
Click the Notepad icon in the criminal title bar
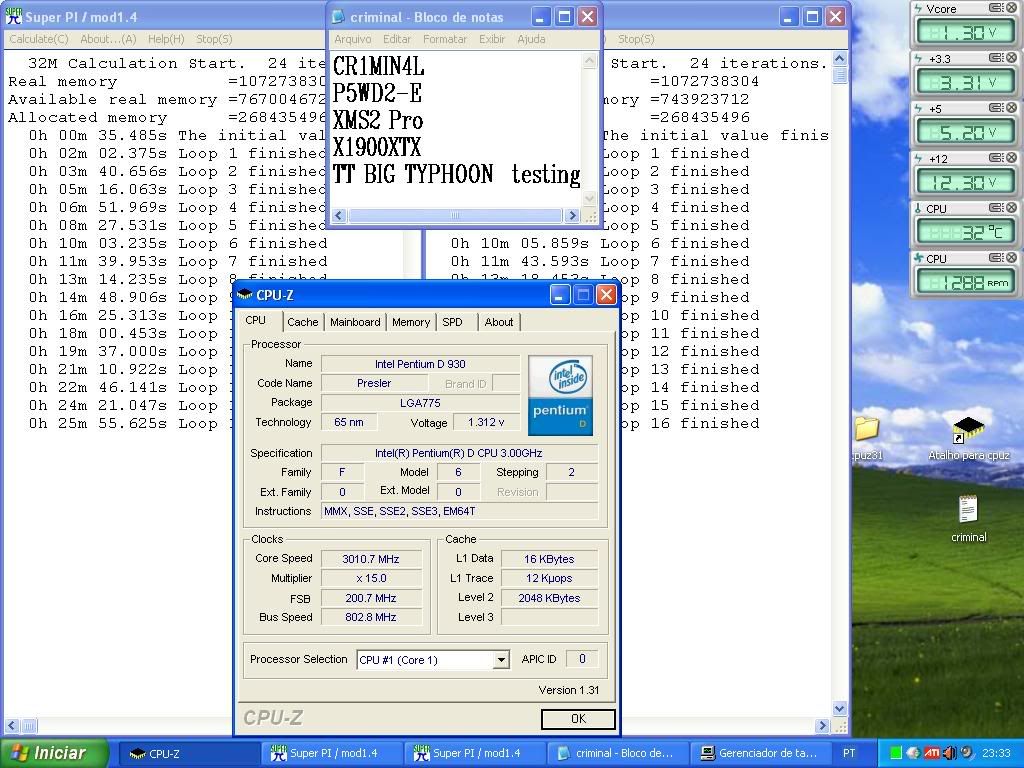pyautogui.click(x=338, y=17)
